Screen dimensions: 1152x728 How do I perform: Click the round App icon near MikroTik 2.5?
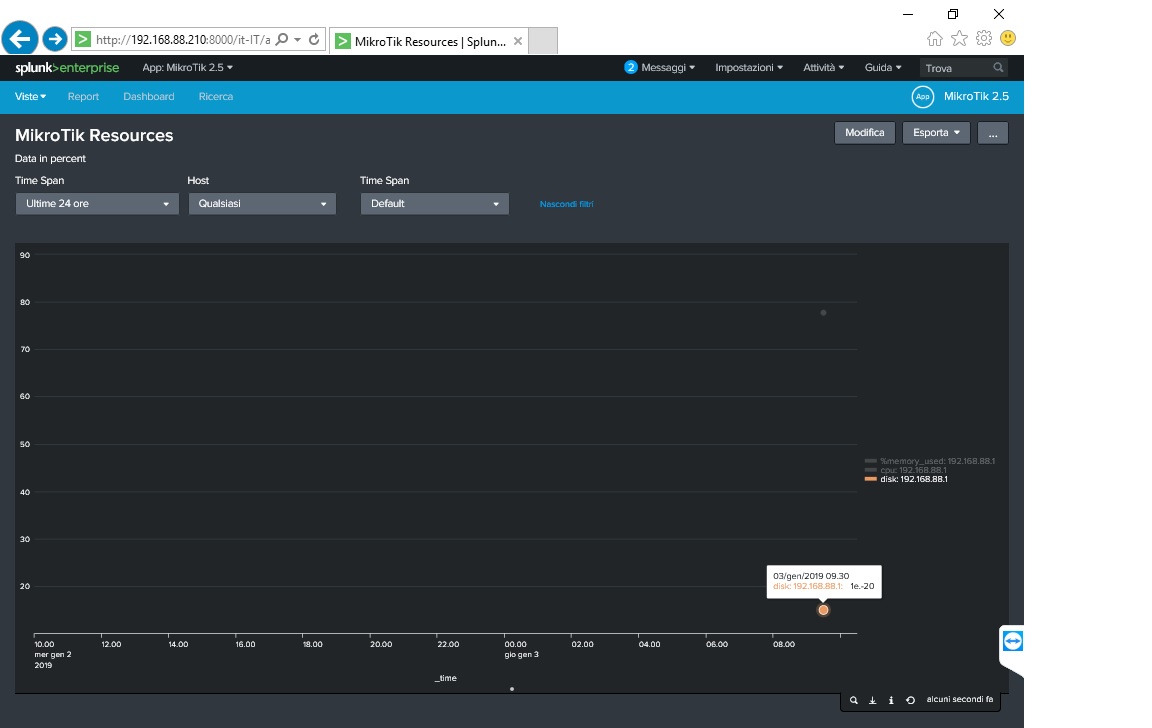point(923,97)
